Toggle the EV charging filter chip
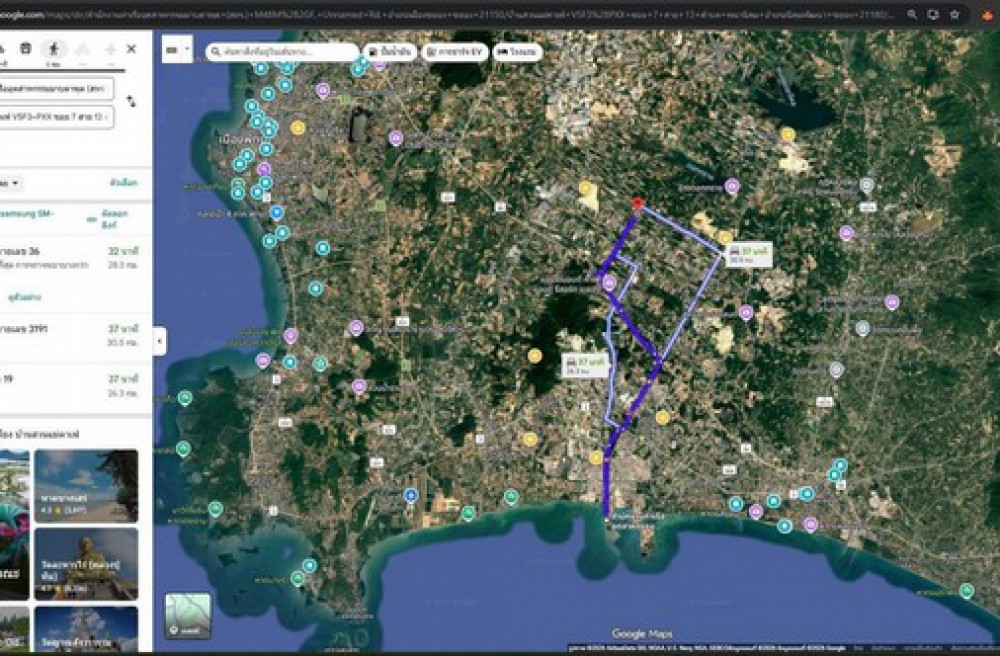 click(x=454, y=51)
